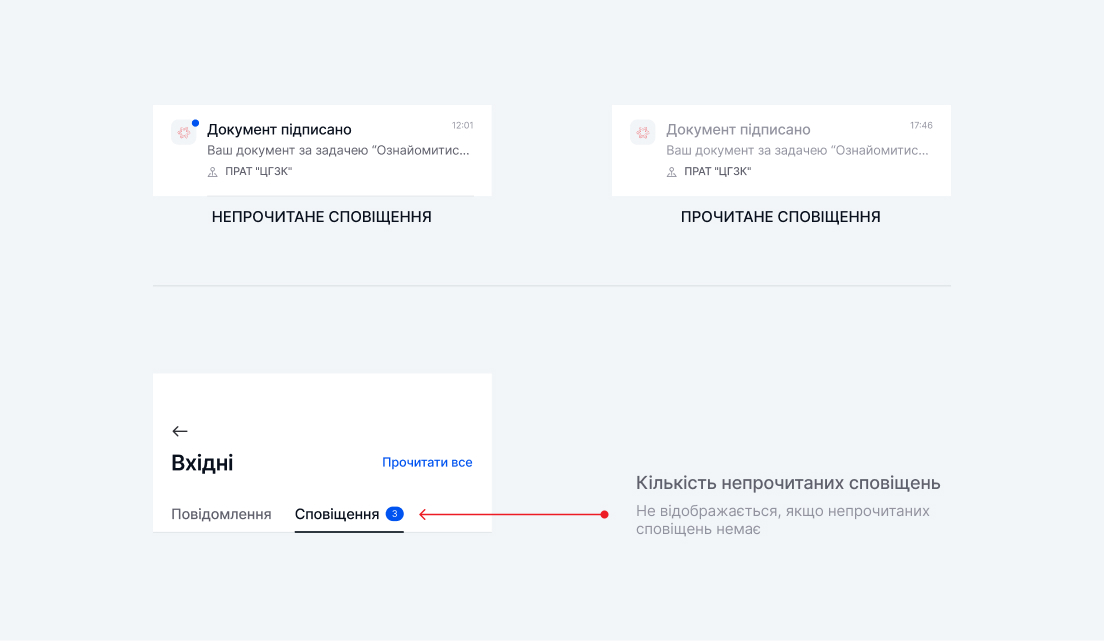The image size is (1104, 641).
Task: Click the company icon beside ПРАТ "ЦГЗК" in the unread notification
Action: point(212,172)
